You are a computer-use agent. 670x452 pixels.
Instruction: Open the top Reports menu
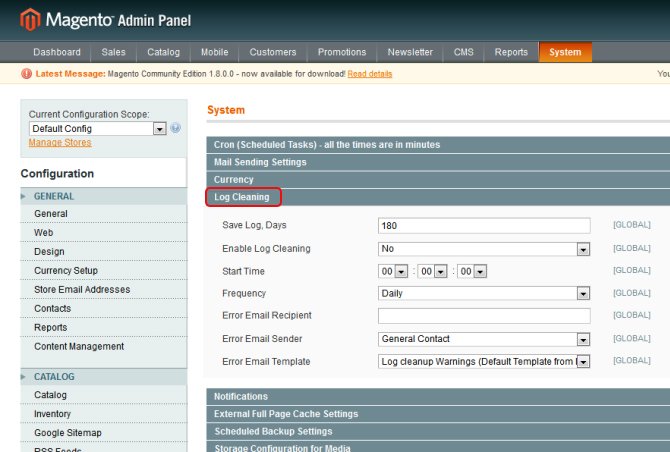coord(511,52)
